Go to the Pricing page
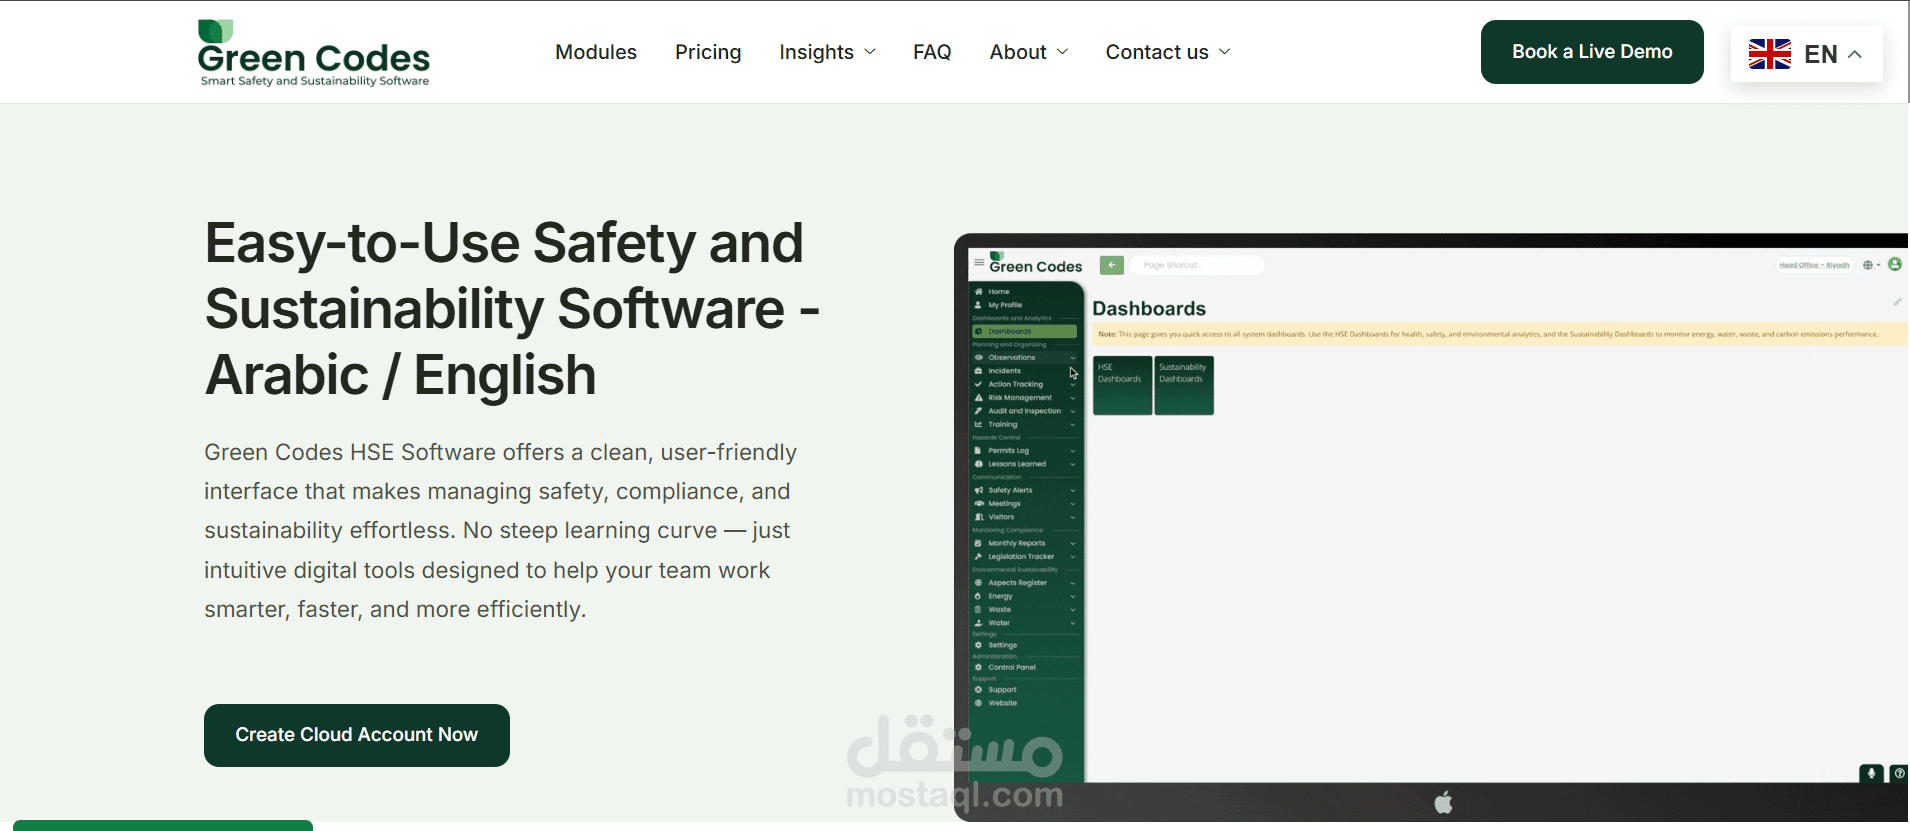 click(x=708, y=52)
